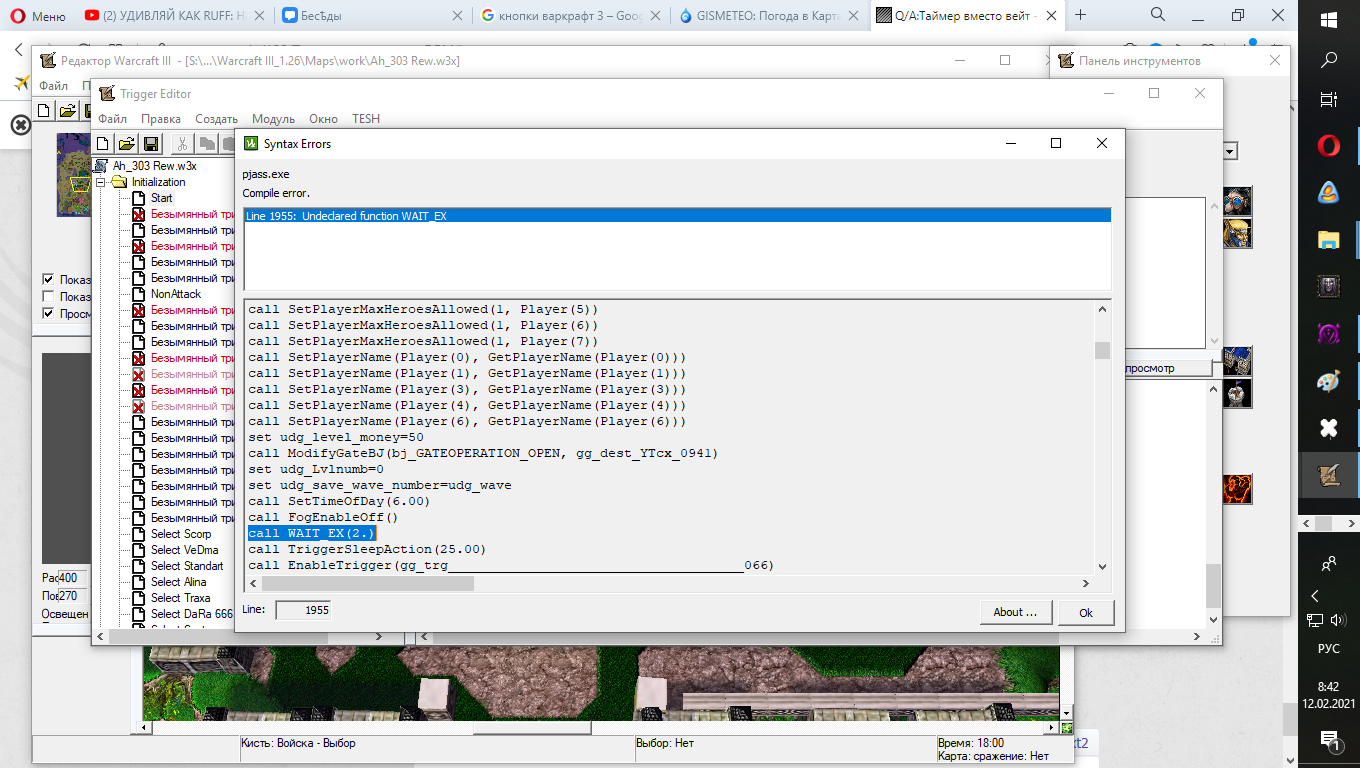Click code pane scroll right arrow
The height and width of the screenshot is (768, 1360).
pyautogui.click(x=1087, y=583)
